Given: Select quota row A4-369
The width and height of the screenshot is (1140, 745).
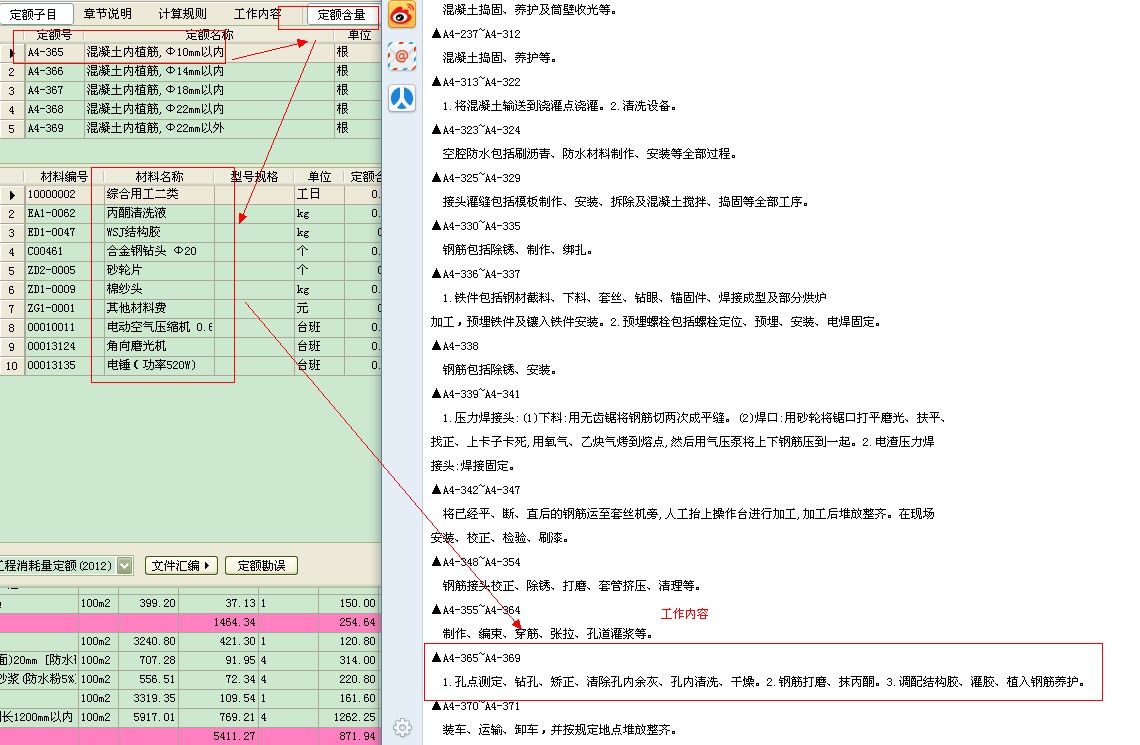Looking at the screenshot, I should [x=190, y=128].
